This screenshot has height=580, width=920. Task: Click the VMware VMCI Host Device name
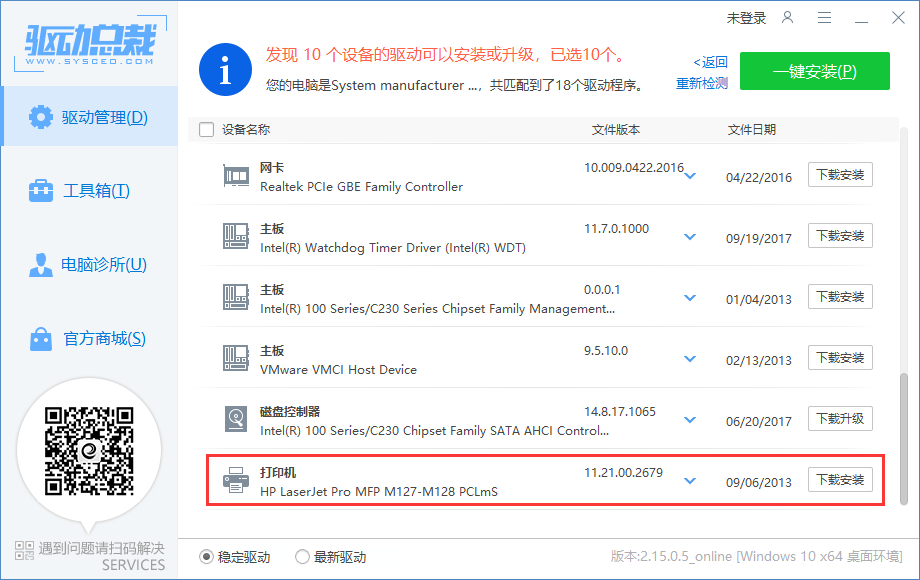(x=339, y=369)
